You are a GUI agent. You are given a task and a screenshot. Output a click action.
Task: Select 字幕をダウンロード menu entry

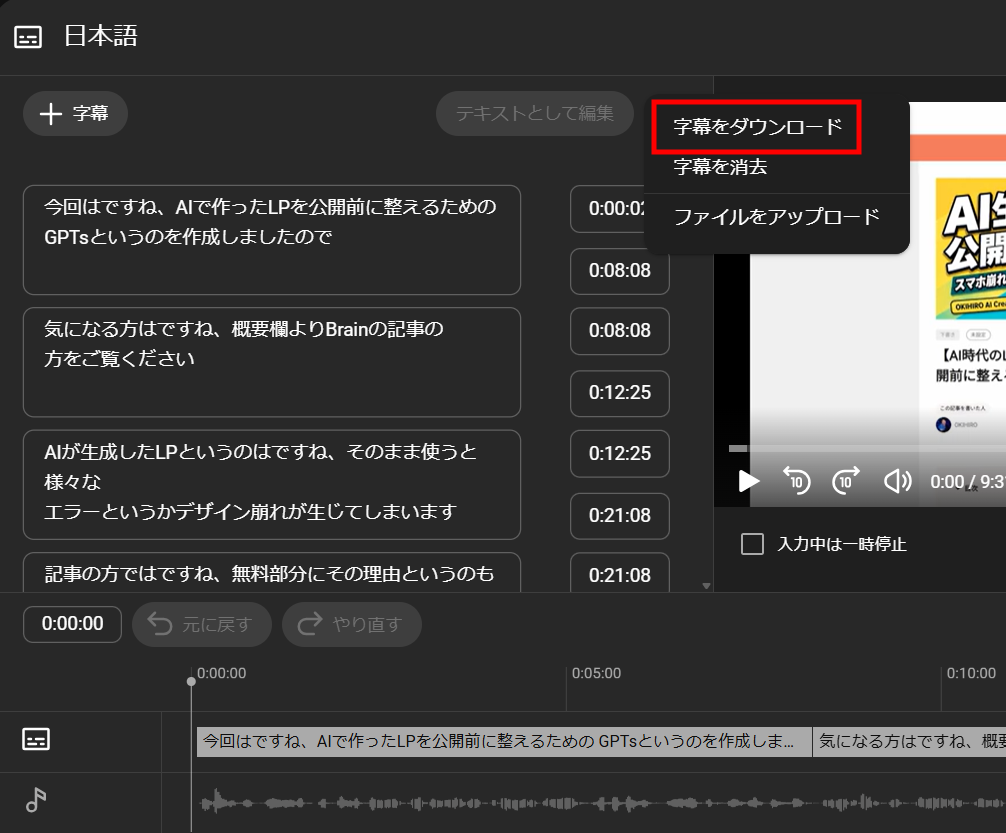[757, 127]
